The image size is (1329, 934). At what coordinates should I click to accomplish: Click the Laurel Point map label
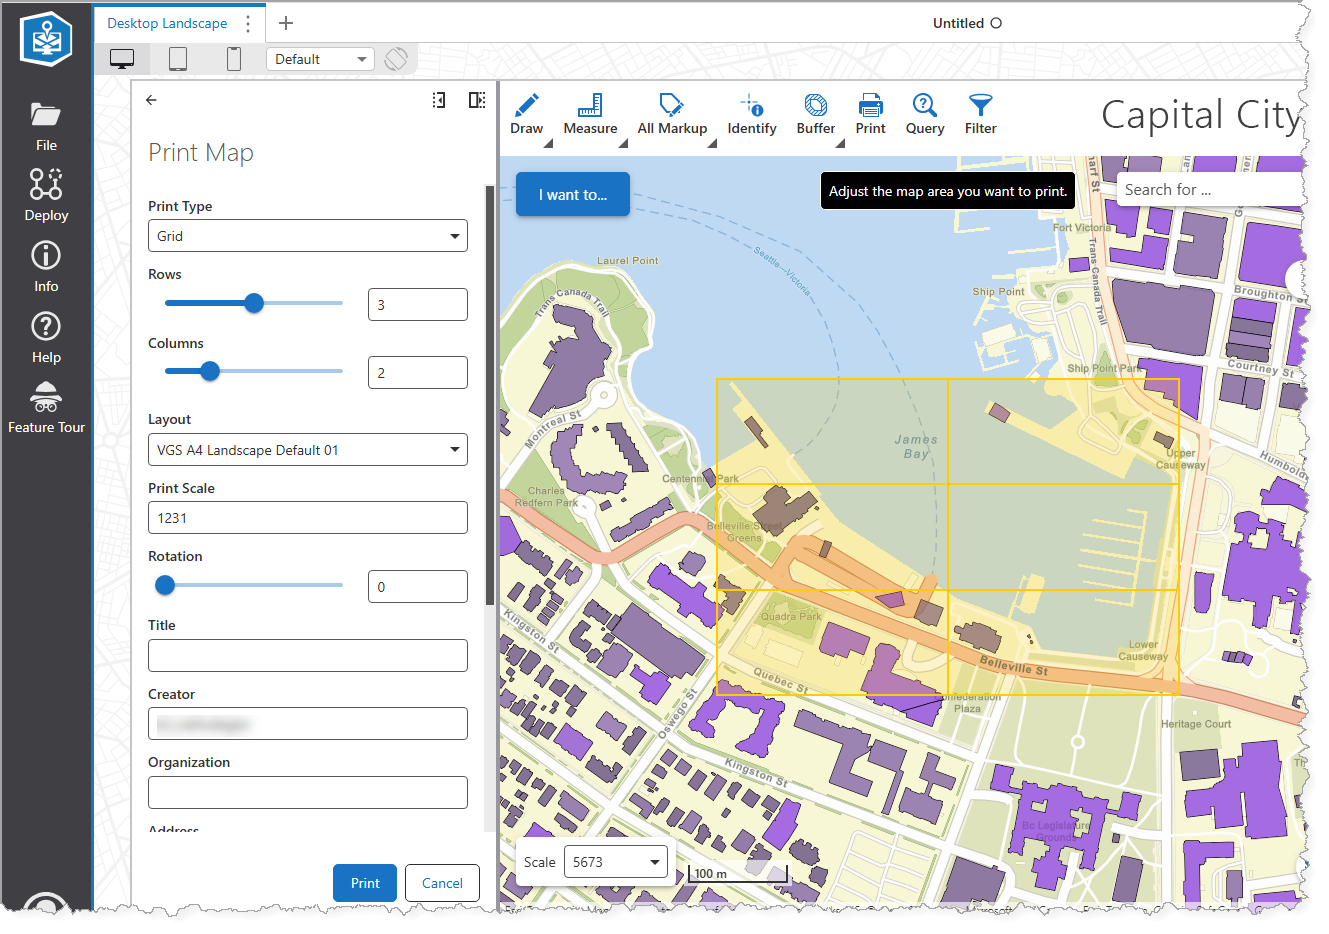(627, 261)
